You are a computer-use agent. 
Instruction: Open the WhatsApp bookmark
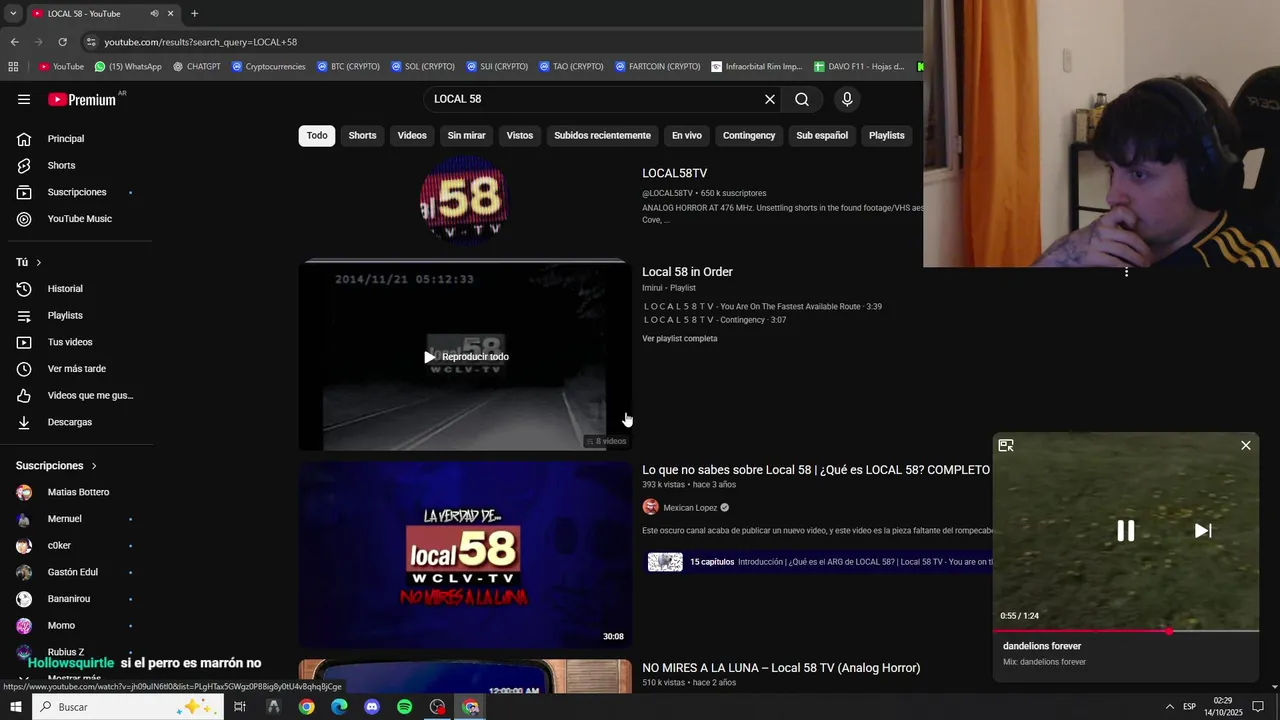point(128,67)
